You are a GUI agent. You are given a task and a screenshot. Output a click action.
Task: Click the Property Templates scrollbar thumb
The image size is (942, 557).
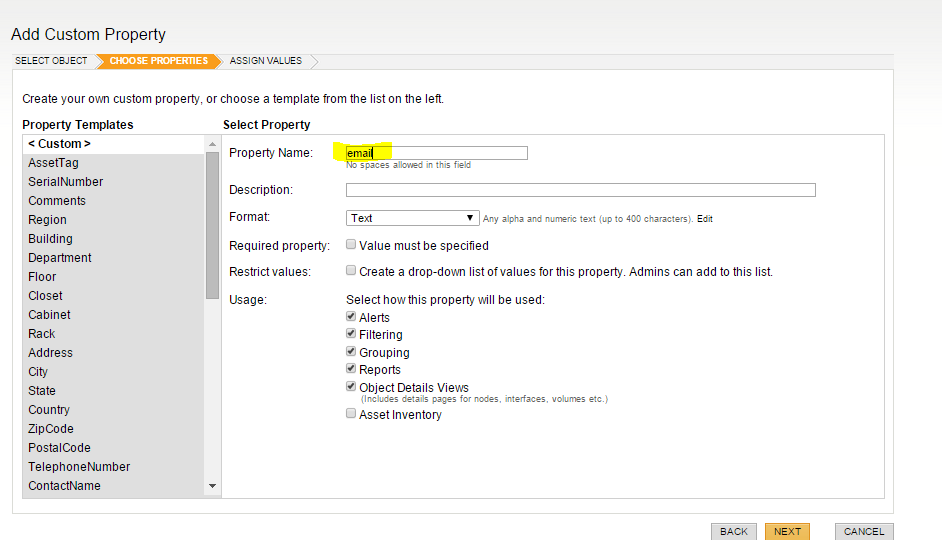212,225
